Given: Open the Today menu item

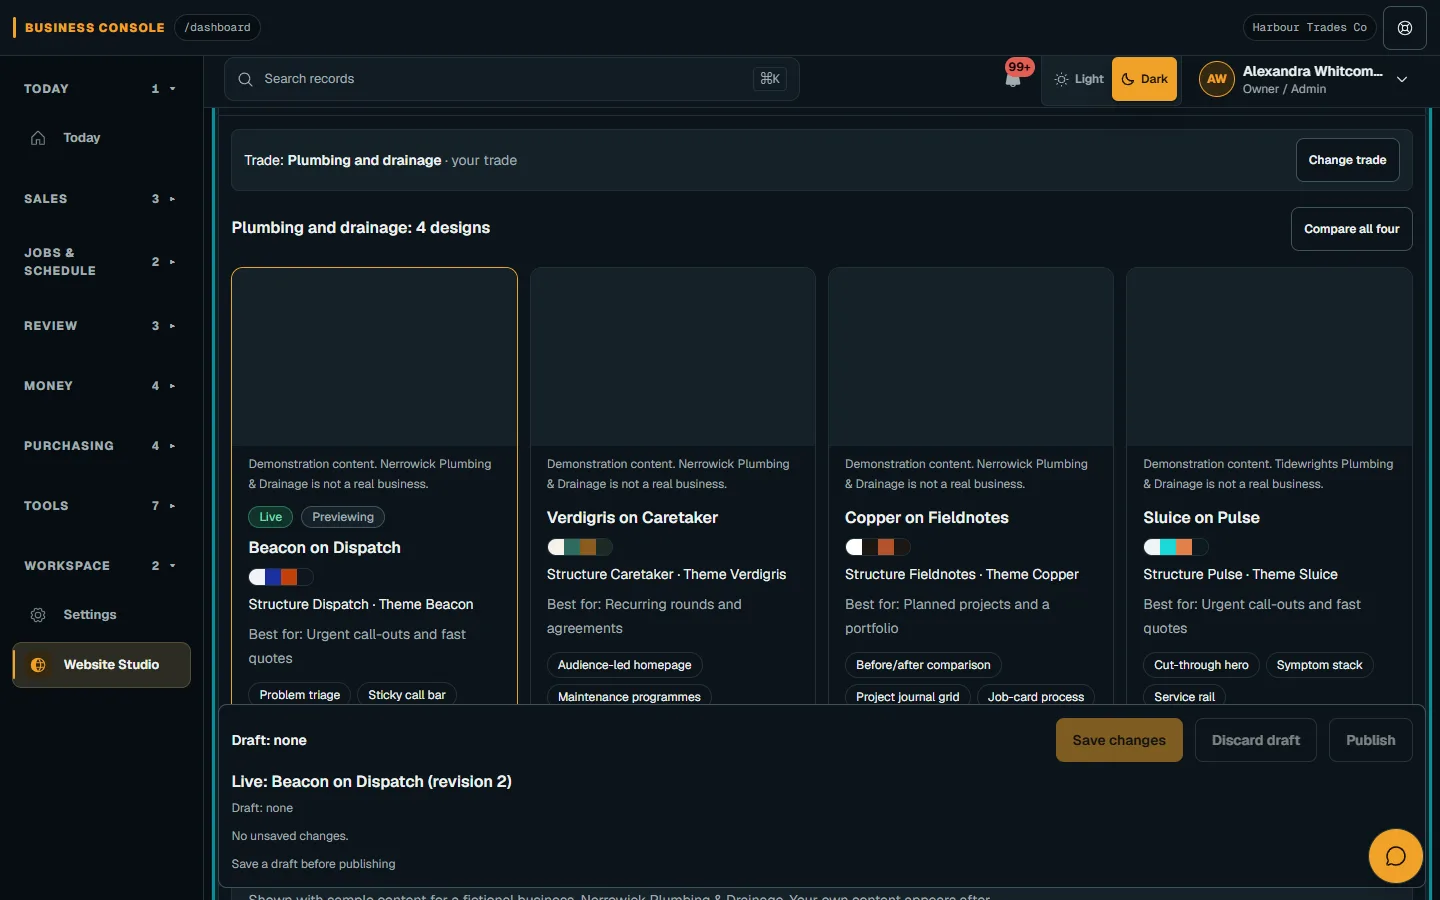Looking at the screenshot, I should [101, 138].
